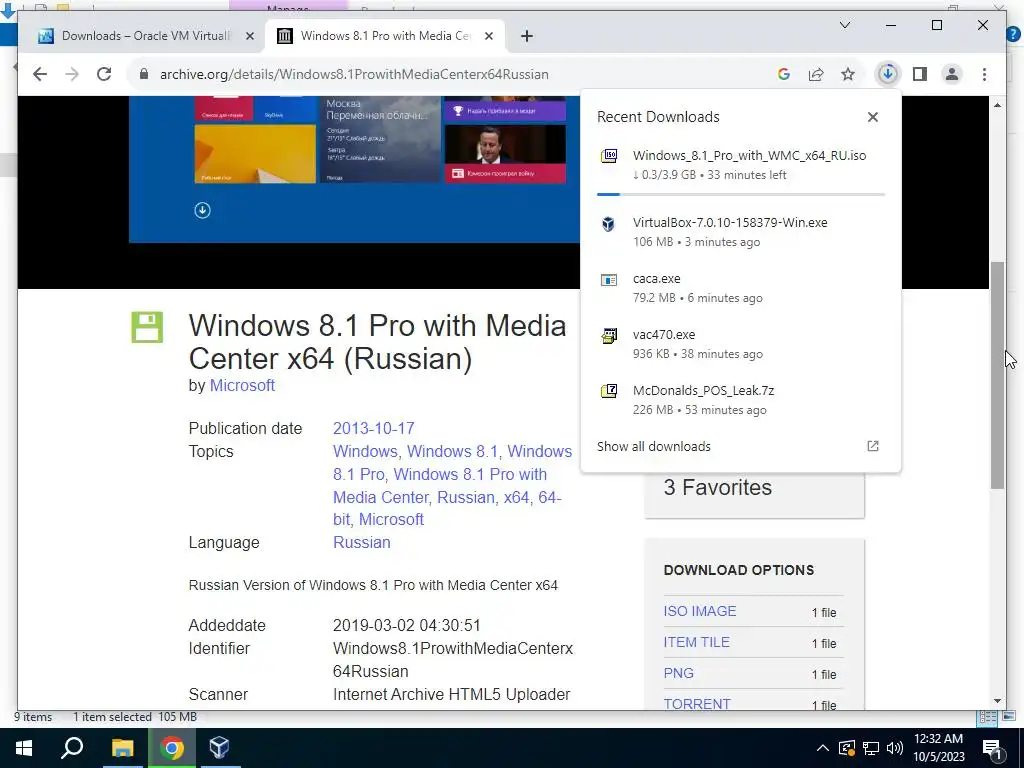This screenshot has width=1024, height=768.
Task: Open the Russian language link
Action: [362, 543]
